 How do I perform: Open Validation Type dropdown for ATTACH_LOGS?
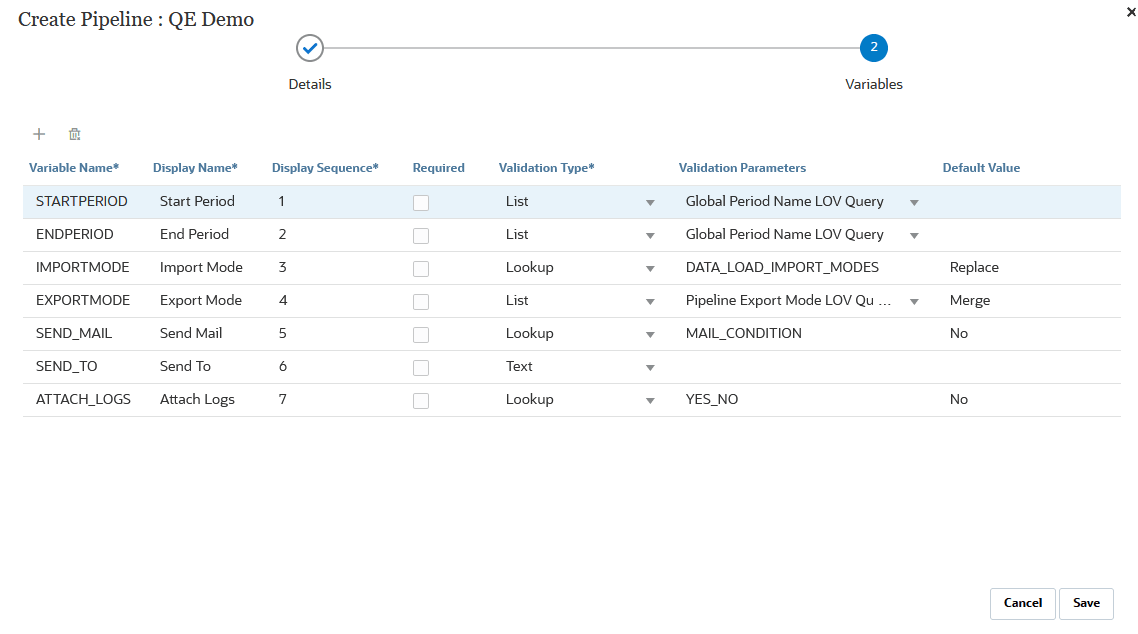(650, 400)
